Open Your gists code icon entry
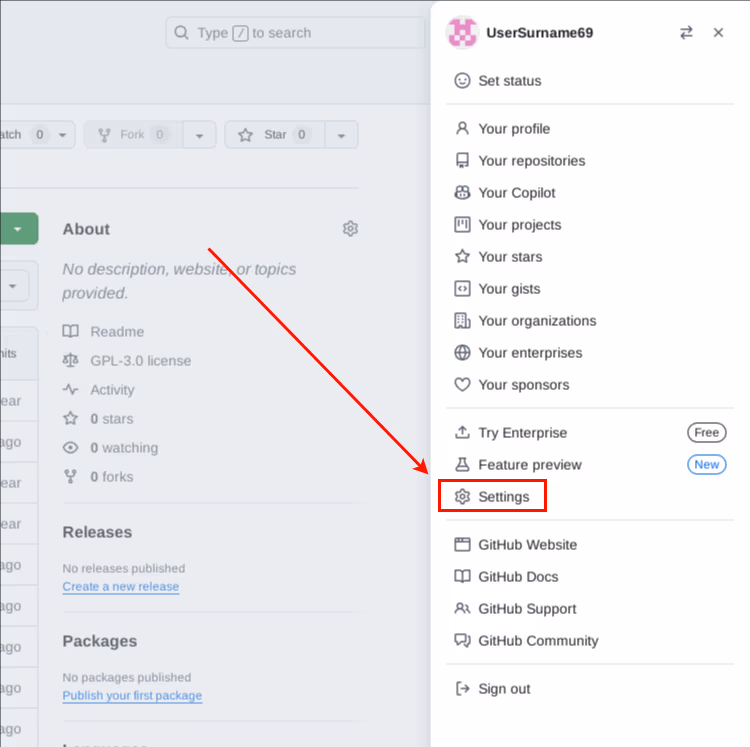Viewport: 750px width, 747px height. pyautogui.click(x=508, y=289)
